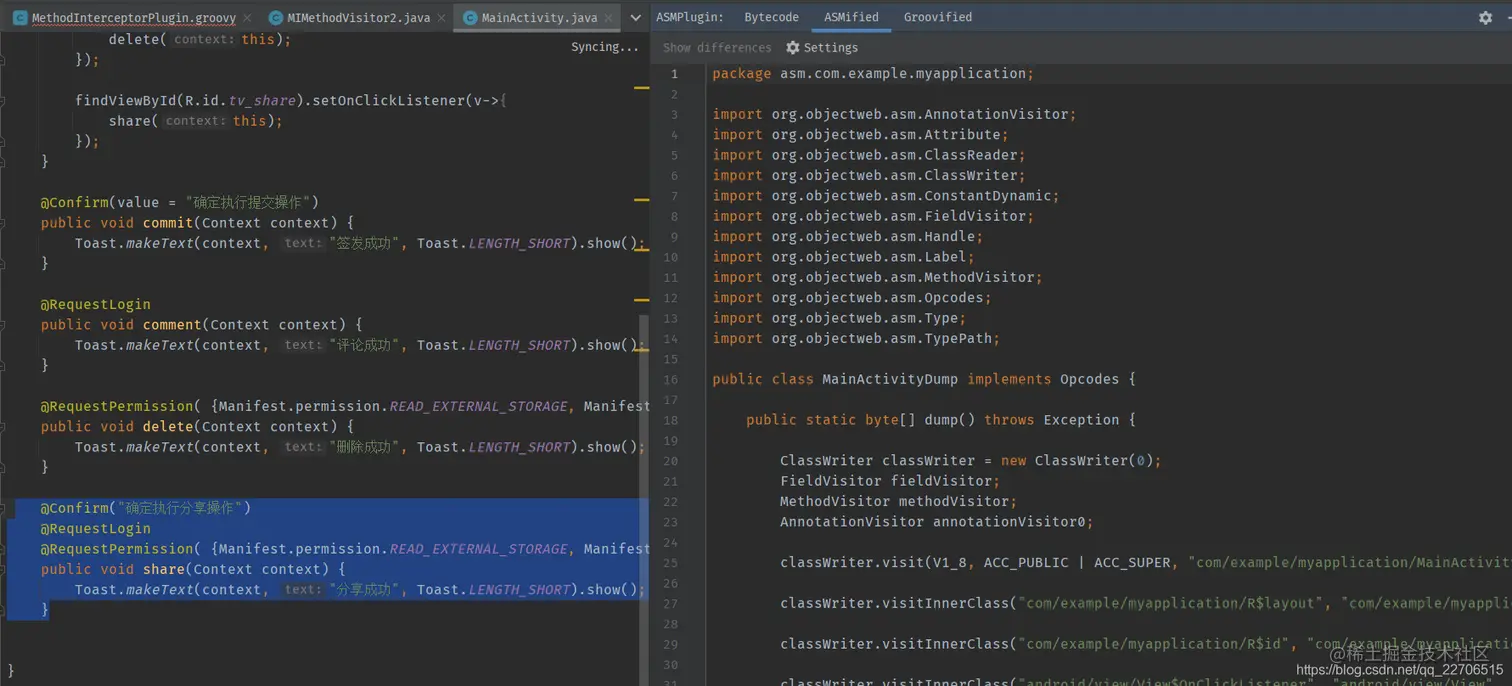Image resolution: width=1512 pixels, height=686 pixels.
Task: Click the @Confirm(value = ...) annotation
Action: [x=180, y=202]
